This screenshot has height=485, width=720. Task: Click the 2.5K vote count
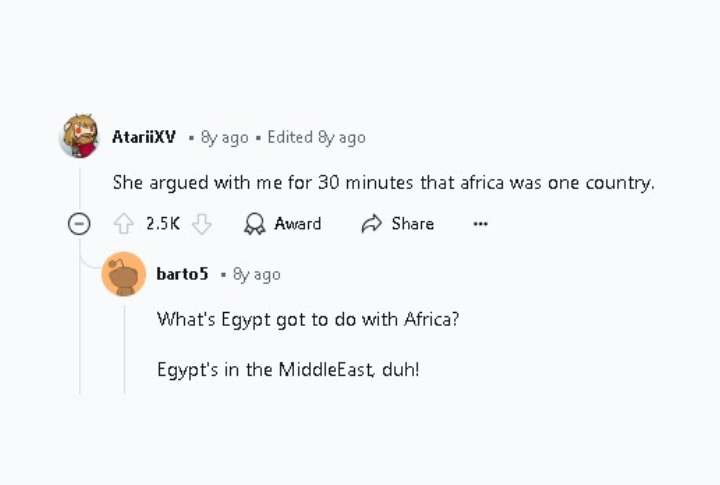point(163,224)
